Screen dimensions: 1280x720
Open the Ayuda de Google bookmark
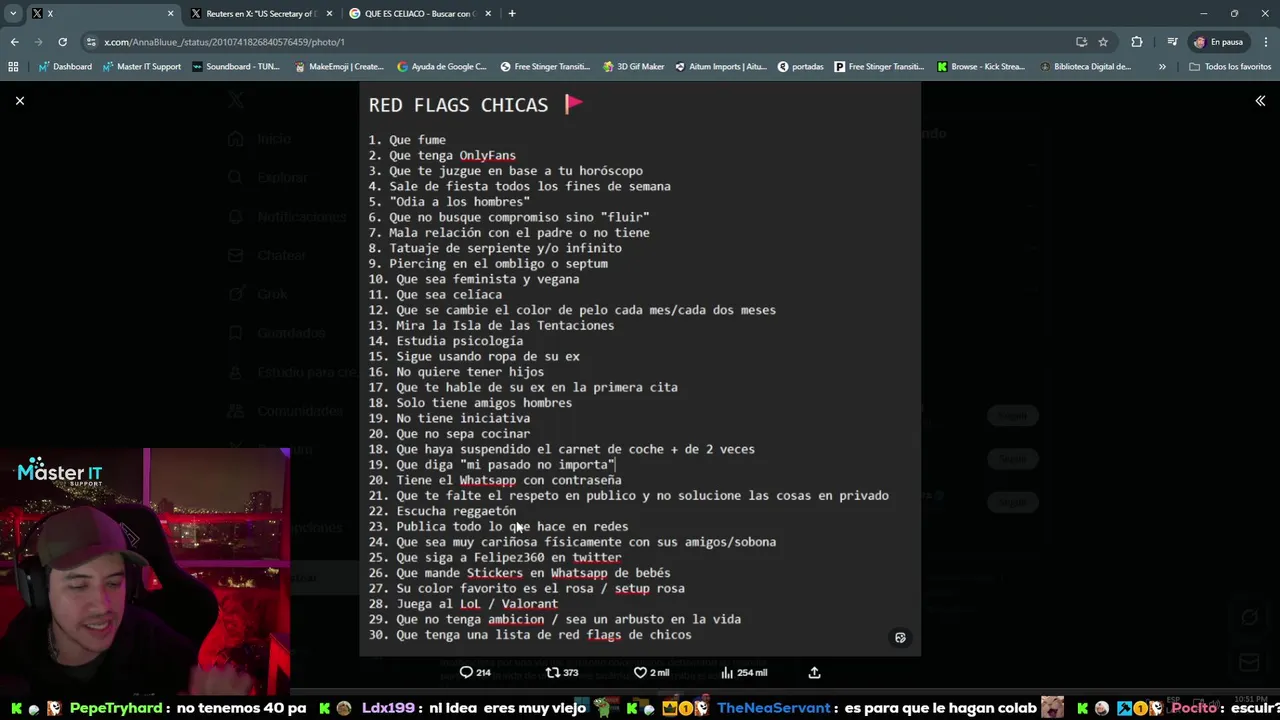pyautogui.click(x=442, y=67)
